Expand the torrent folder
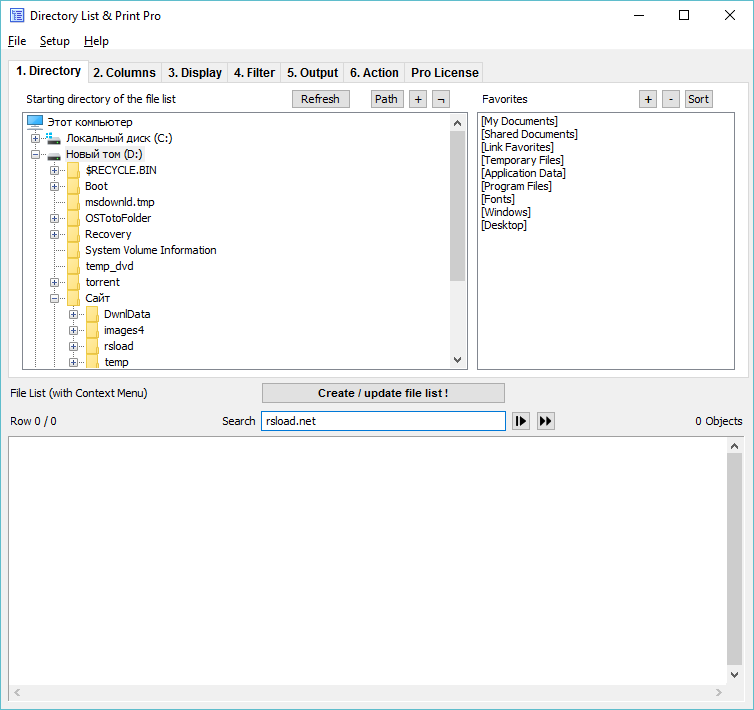The width and height of the screenshot is (754, 710). coord(55,282)
